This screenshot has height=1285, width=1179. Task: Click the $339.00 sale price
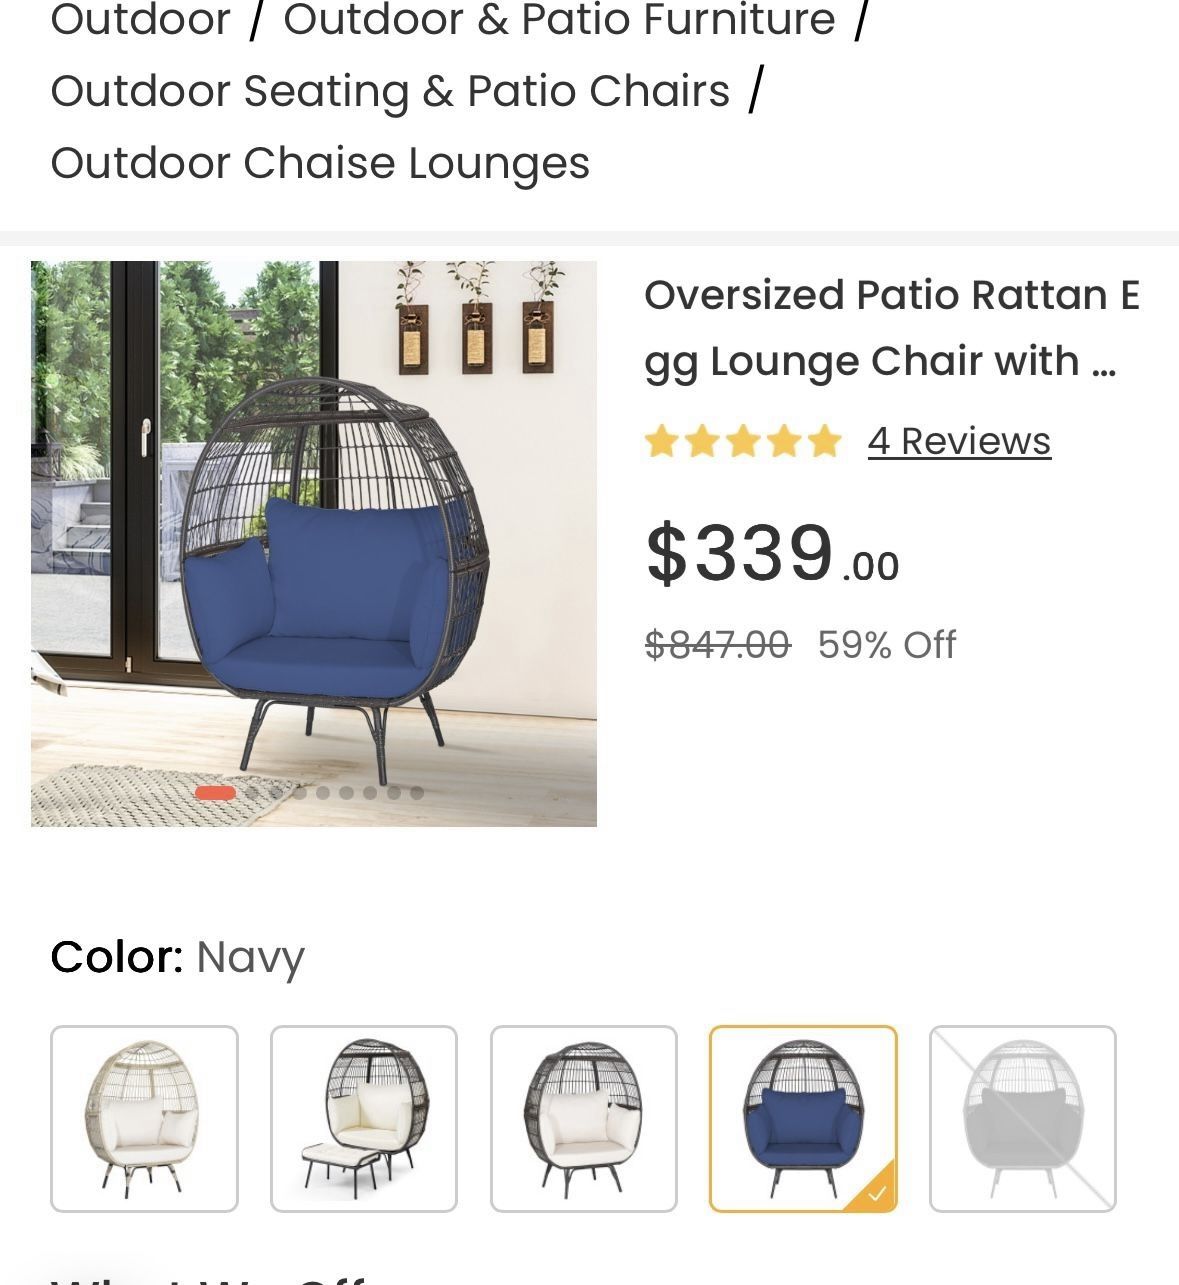pyautogui.click(x=772, y=553)
